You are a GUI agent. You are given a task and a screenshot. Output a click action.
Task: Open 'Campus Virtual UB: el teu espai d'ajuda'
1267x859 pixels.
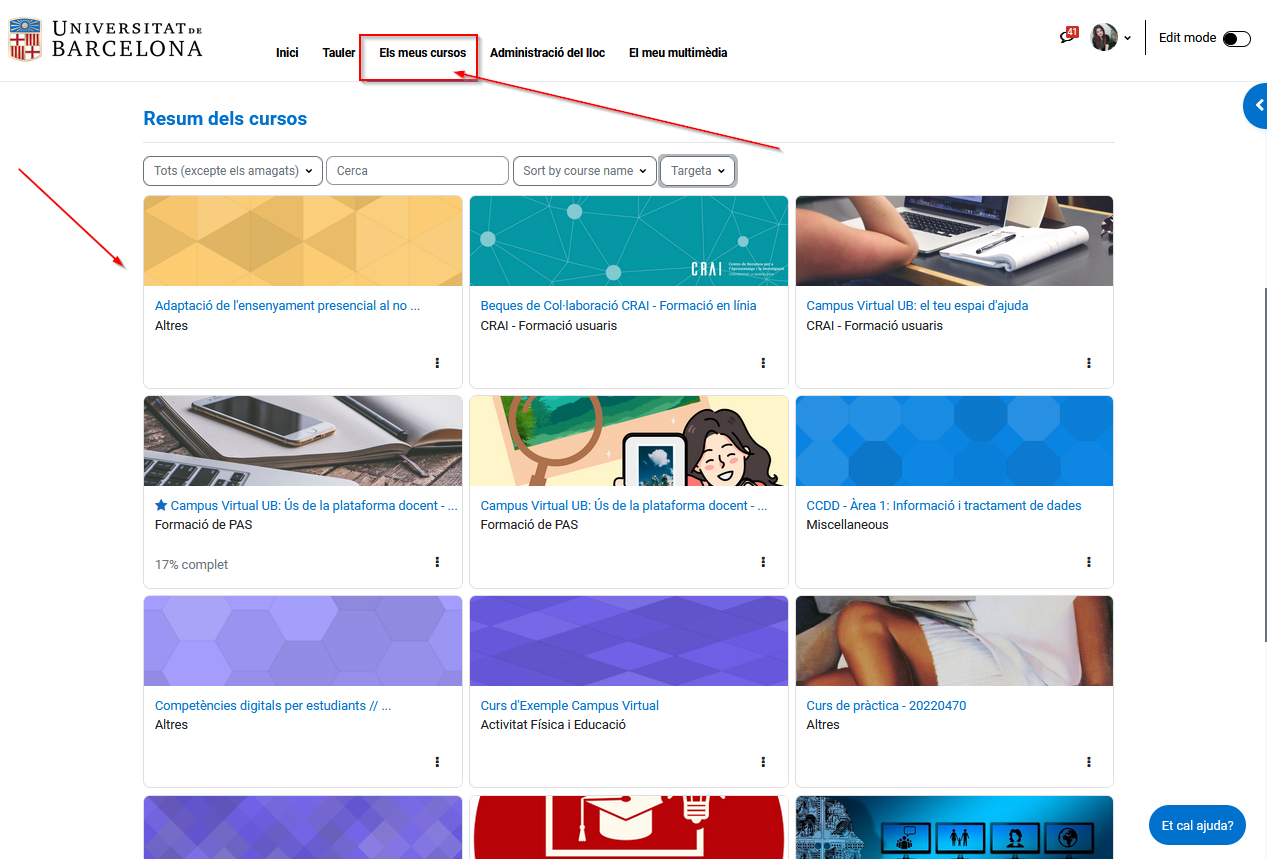[916, 305]
